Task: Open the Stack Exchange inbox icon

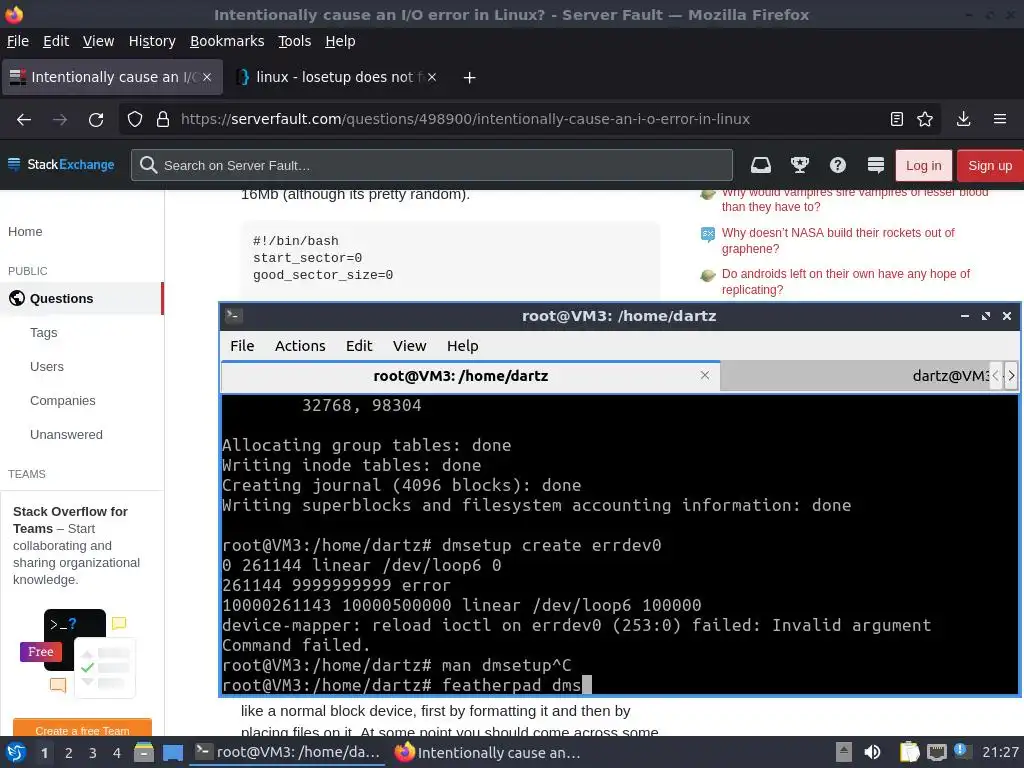Action: (761, 165)
